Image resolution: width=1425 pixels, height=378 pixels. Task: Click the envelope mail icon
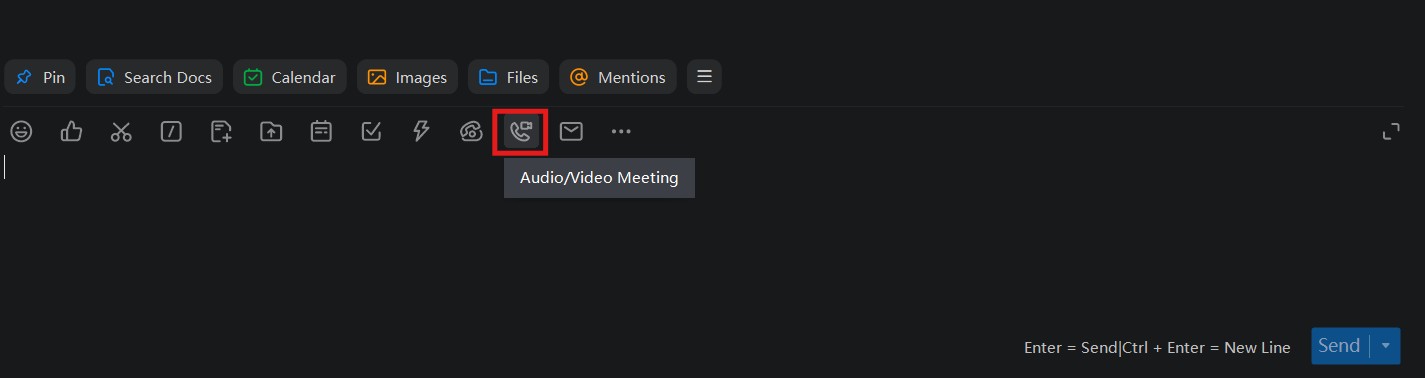pos(571,131)
